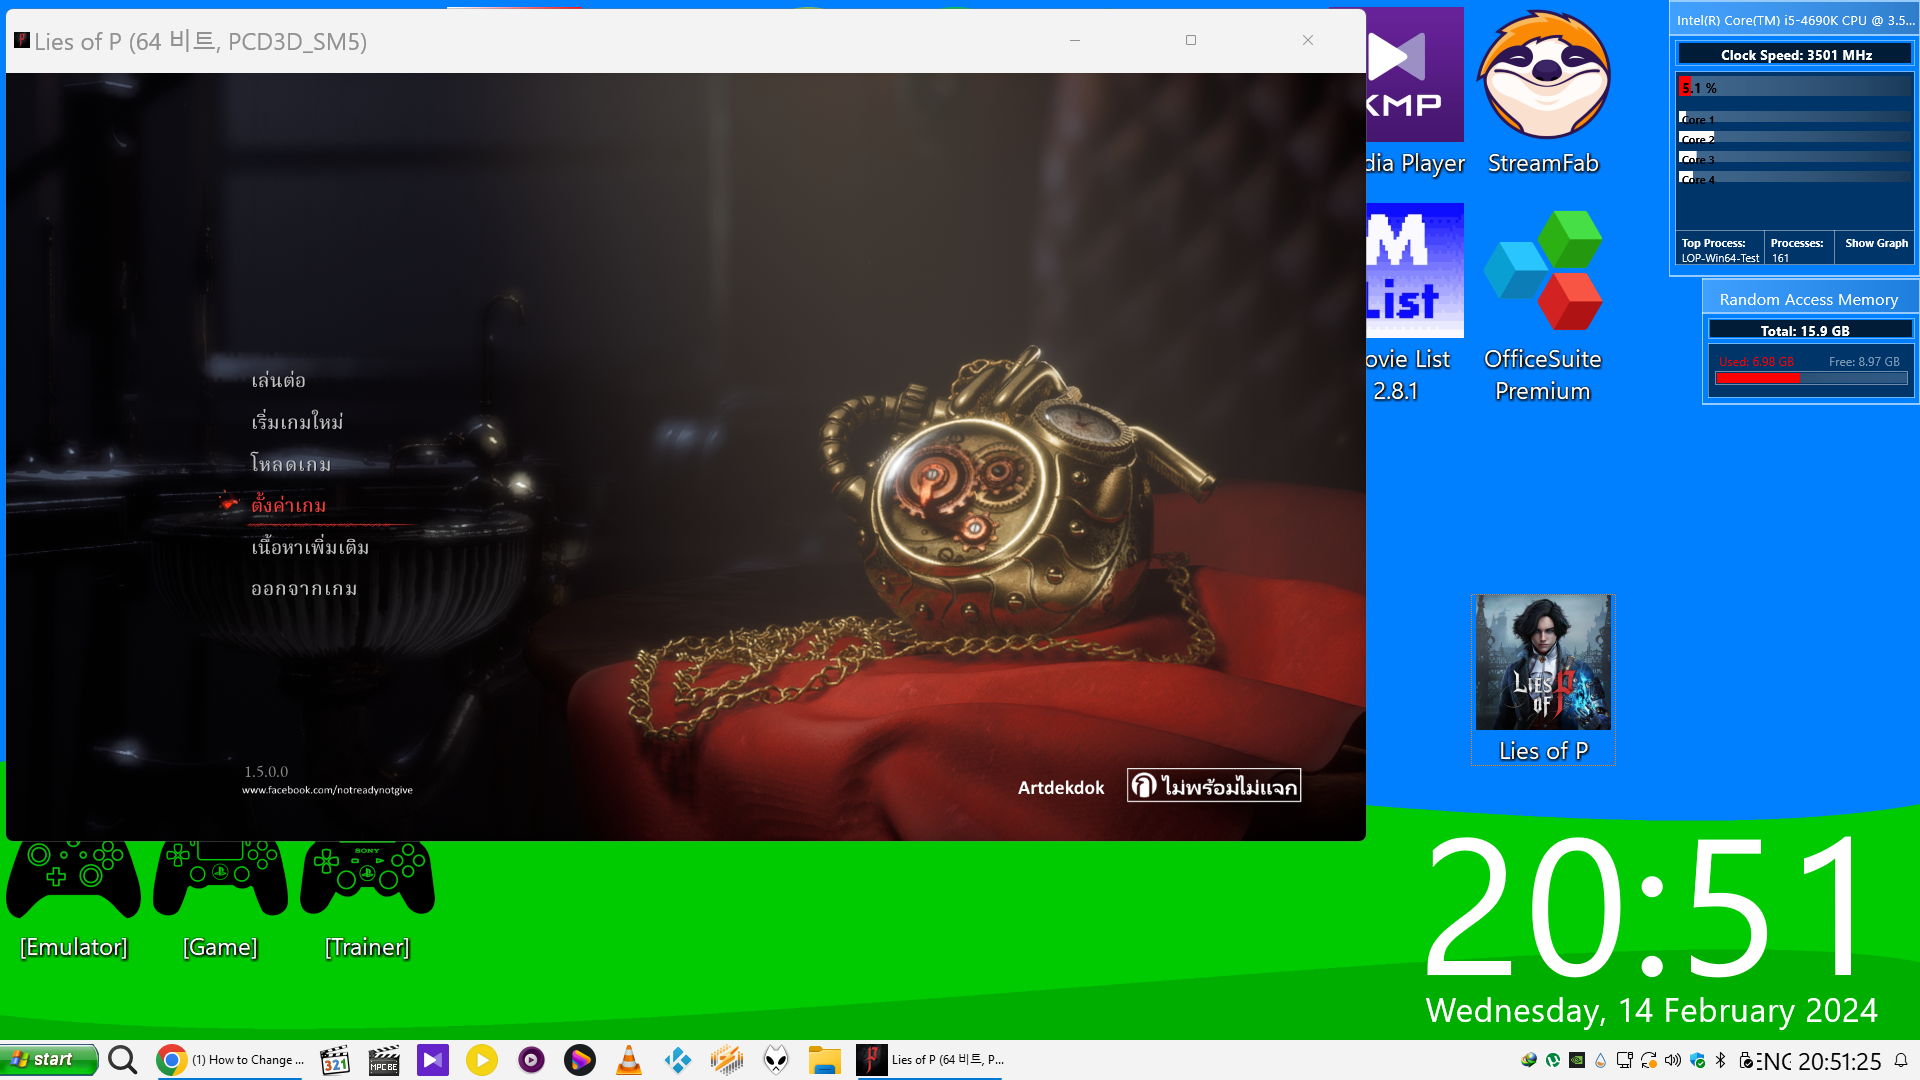
Task: Open the volume speaker tray icon
Action: click(1673, 1060)
